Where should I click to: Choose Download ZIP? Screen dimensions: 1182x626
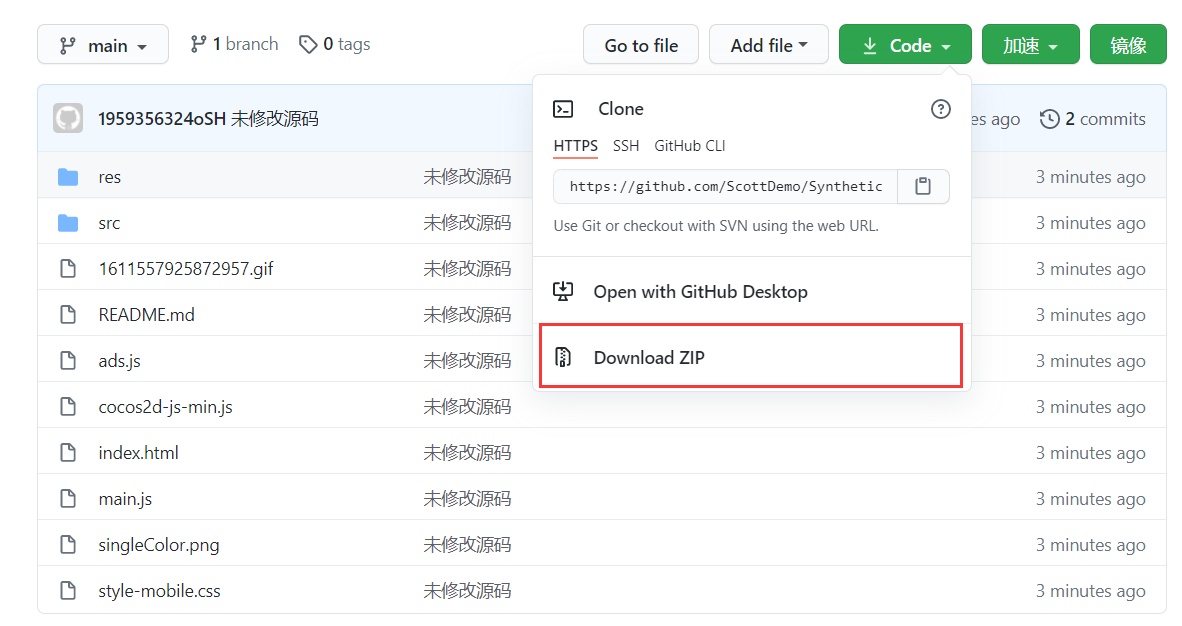(751, 357)
